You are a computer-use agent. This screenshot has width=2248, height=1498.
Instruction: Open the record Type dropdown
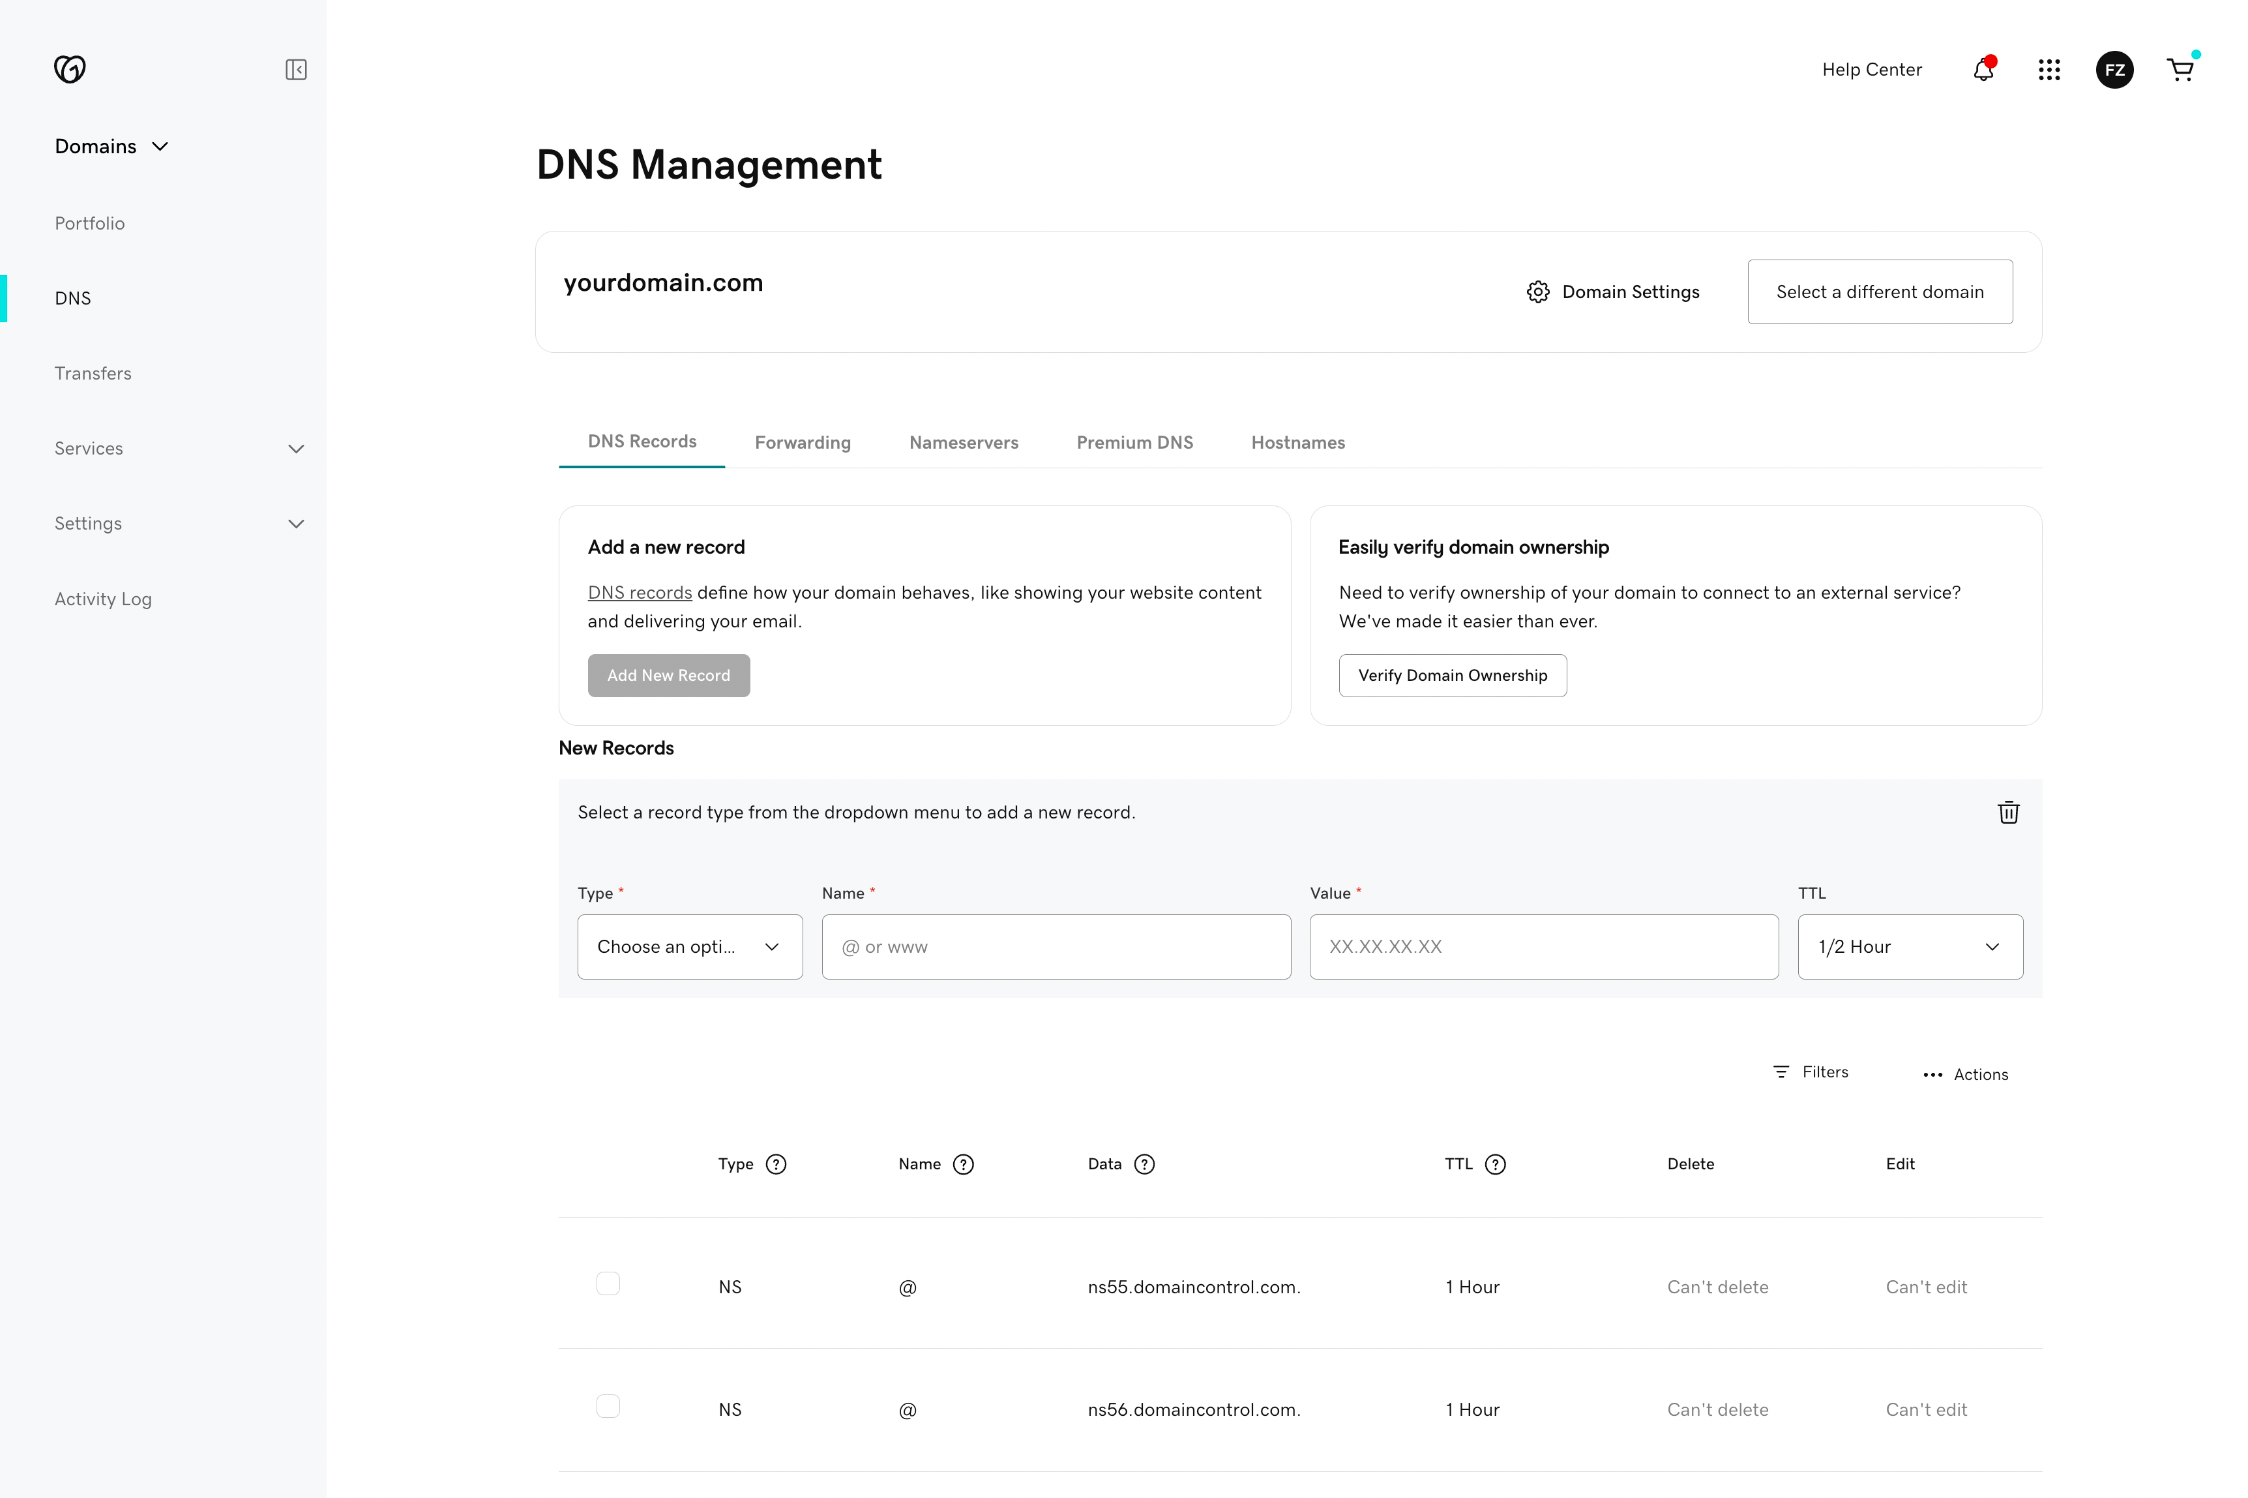[689, 947]
